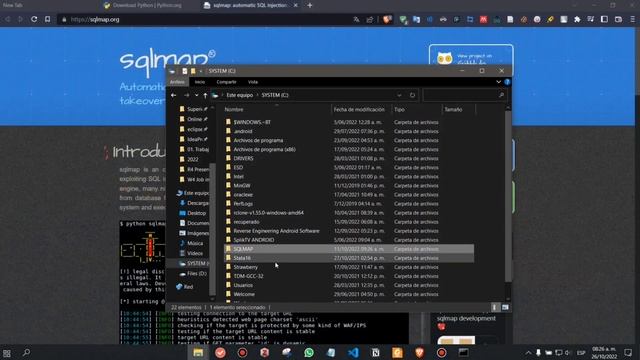Click the browser address bar URL
The image size is (640, 360).
(x=95, y=19)
